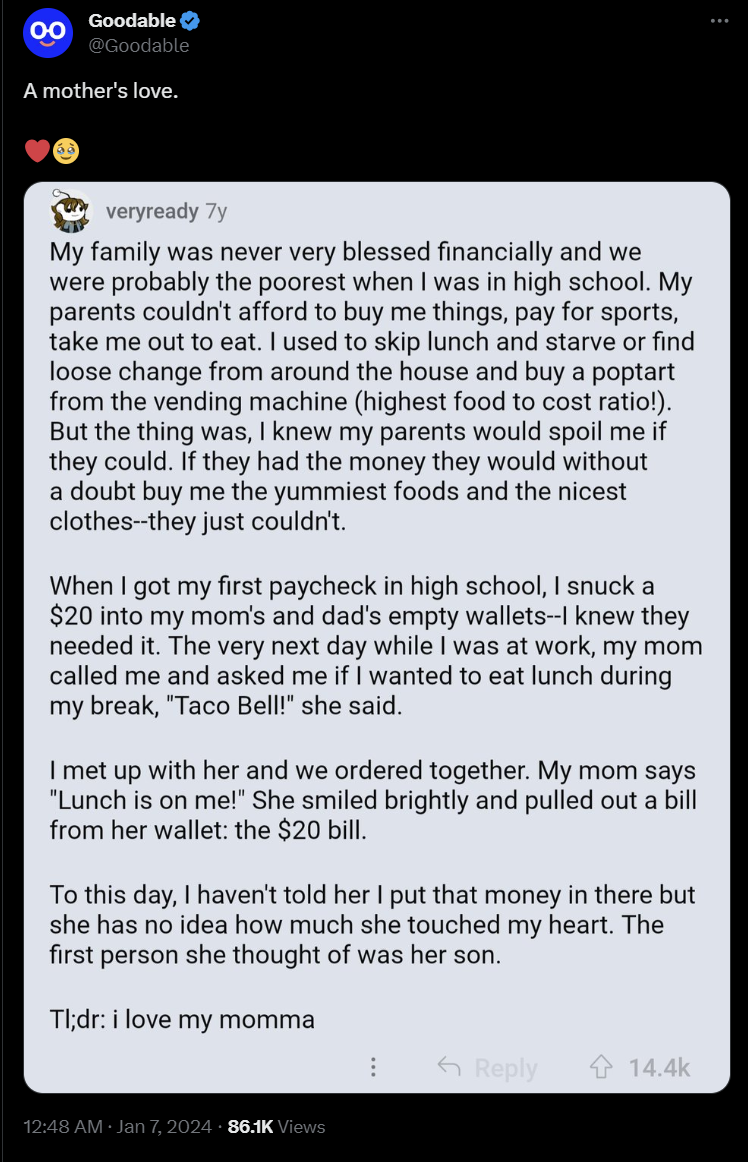
Task: Click the "Tl;dr: i love my momma" line
Action: coord(182,1020)
